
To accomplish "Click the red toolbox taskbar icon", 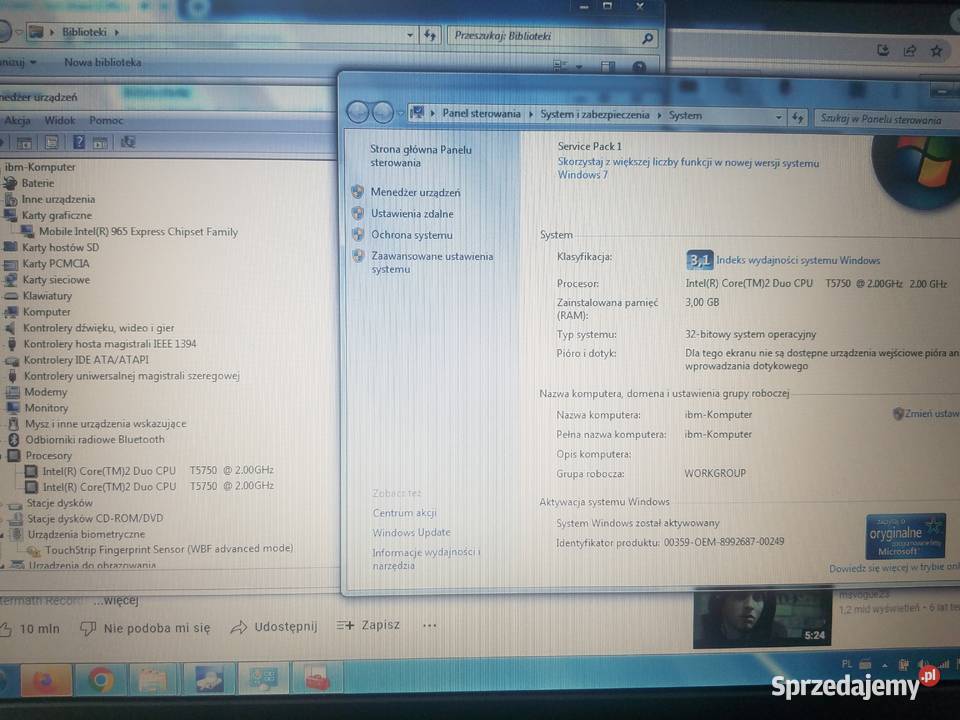I will pyautogui.click(x=316, y=680).
